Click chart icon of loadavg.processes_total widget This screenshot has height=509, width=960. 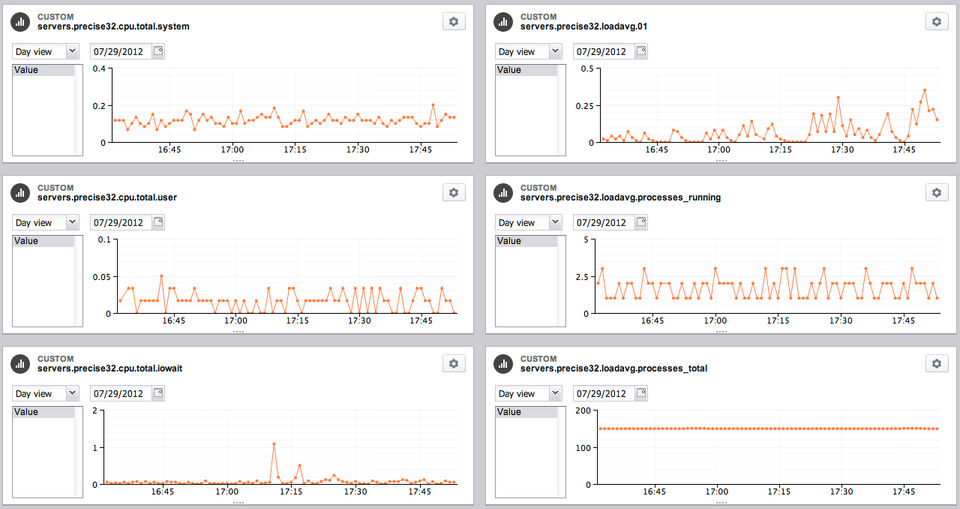coord(503,364)
